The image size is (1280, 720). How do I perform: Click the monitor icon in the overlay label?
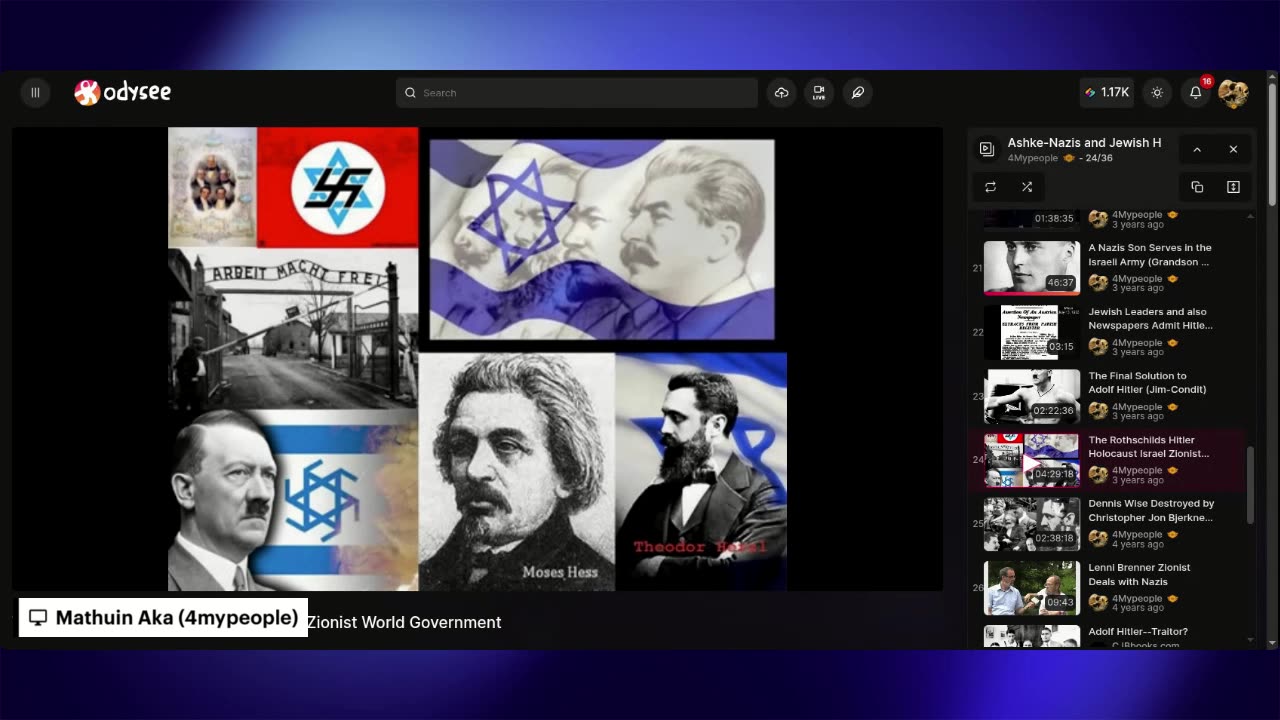(38, 617)
